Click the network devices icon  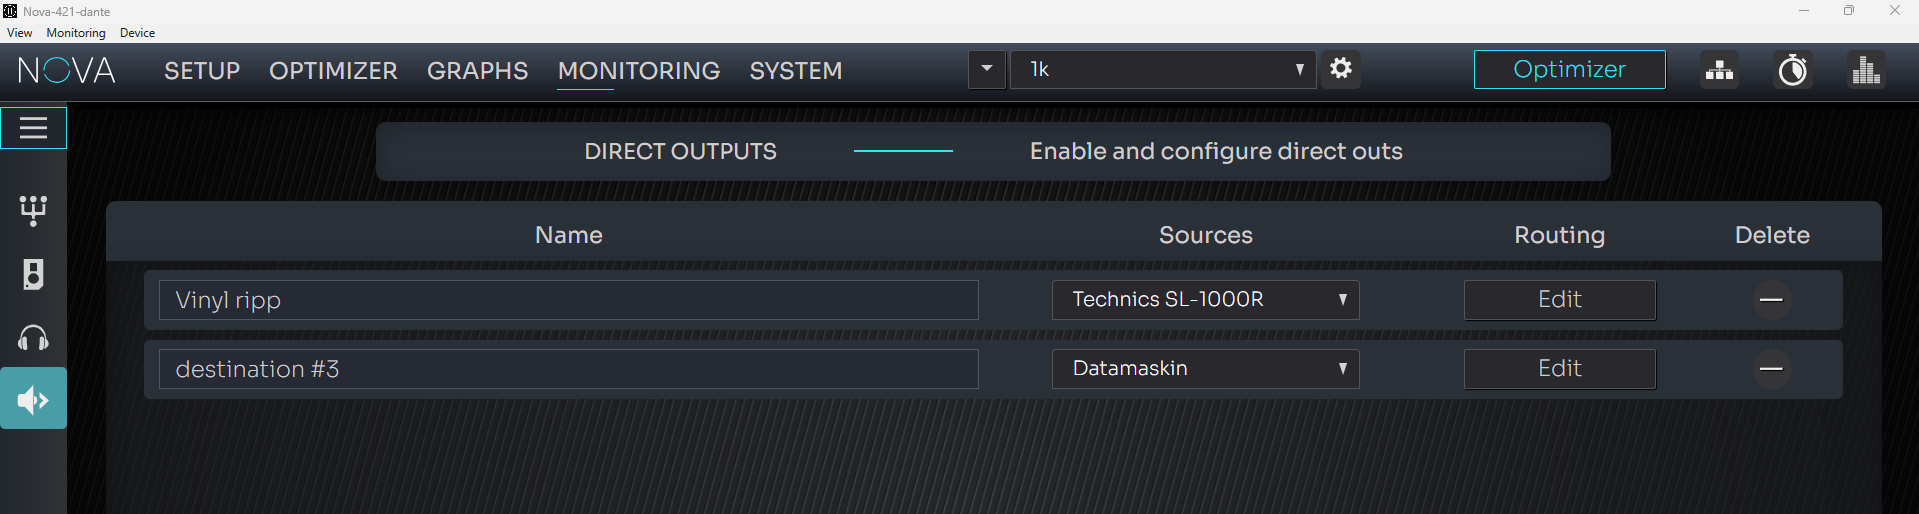(1719, 70)
